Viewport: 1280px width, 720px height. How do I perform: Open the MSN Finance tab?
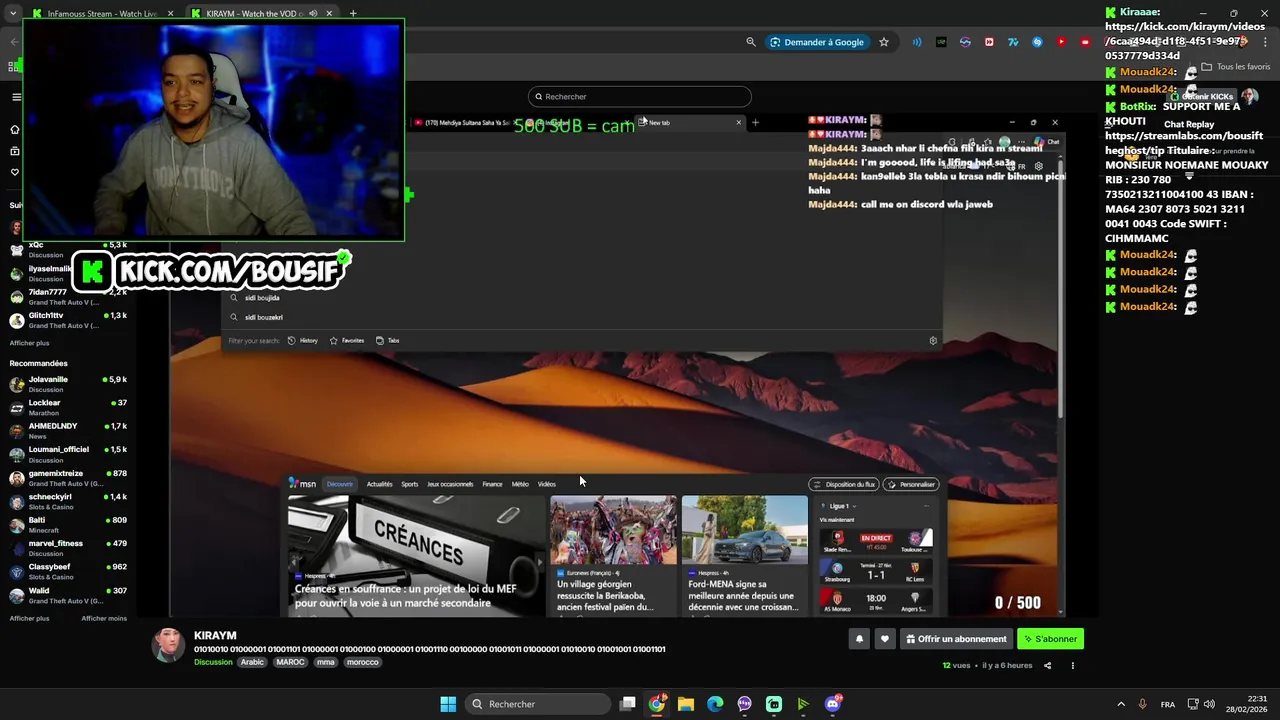(492, 484)
